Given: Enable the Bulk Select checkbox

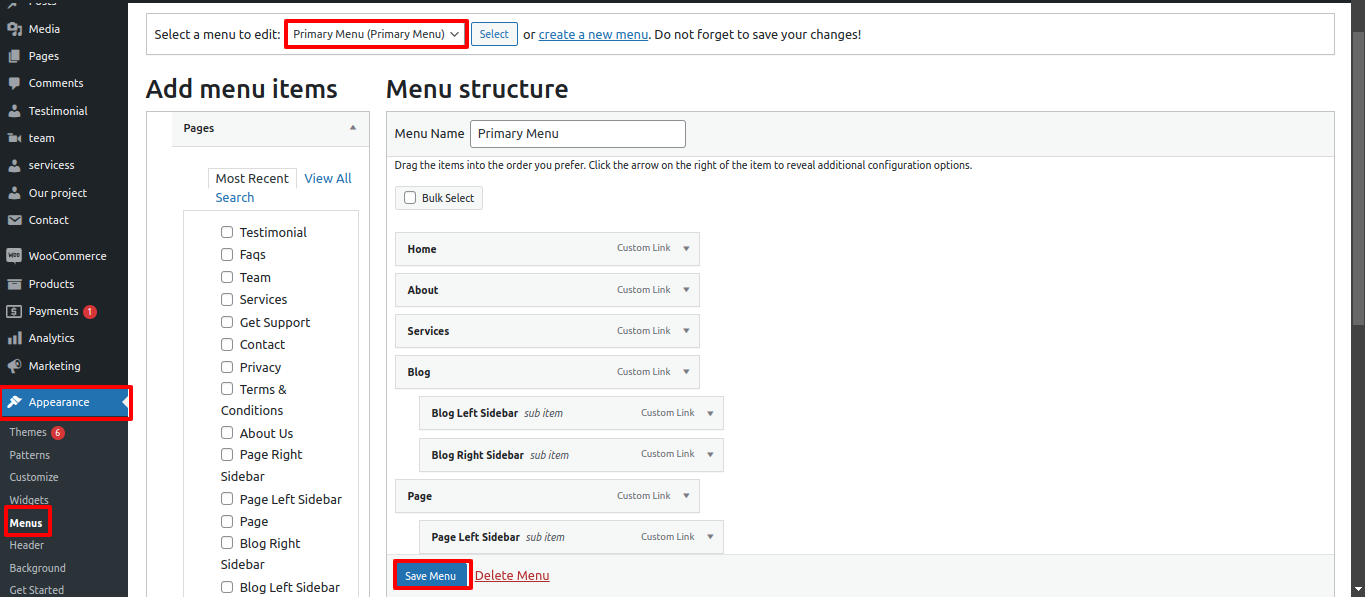Looking at the screenshot, I should [x=409, y=197].
